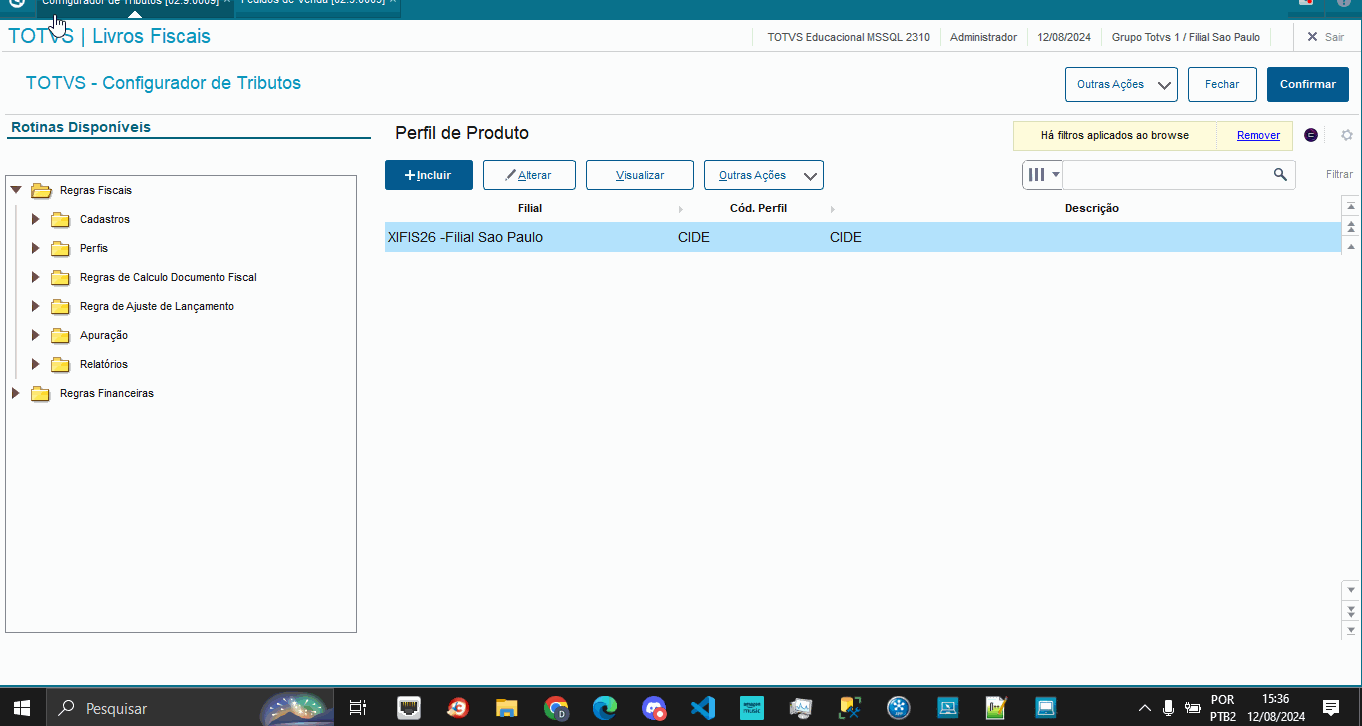Click the Regras Fiscais folder icon
Viewport: 1362px width, 726px height.
coord(41,190)
